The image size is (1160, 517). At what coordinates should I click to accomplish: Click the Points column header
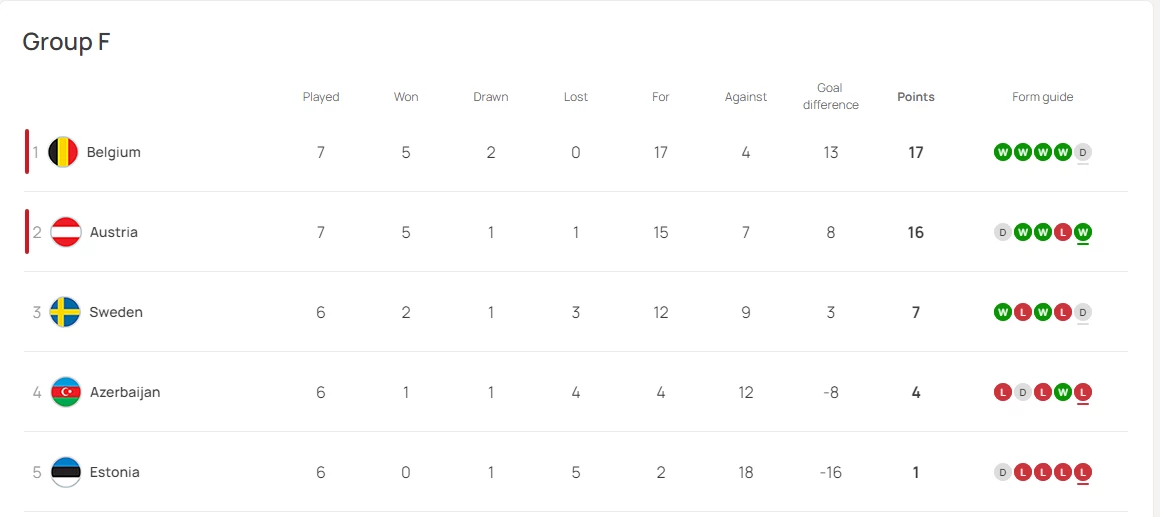click(x=916, y=97)
